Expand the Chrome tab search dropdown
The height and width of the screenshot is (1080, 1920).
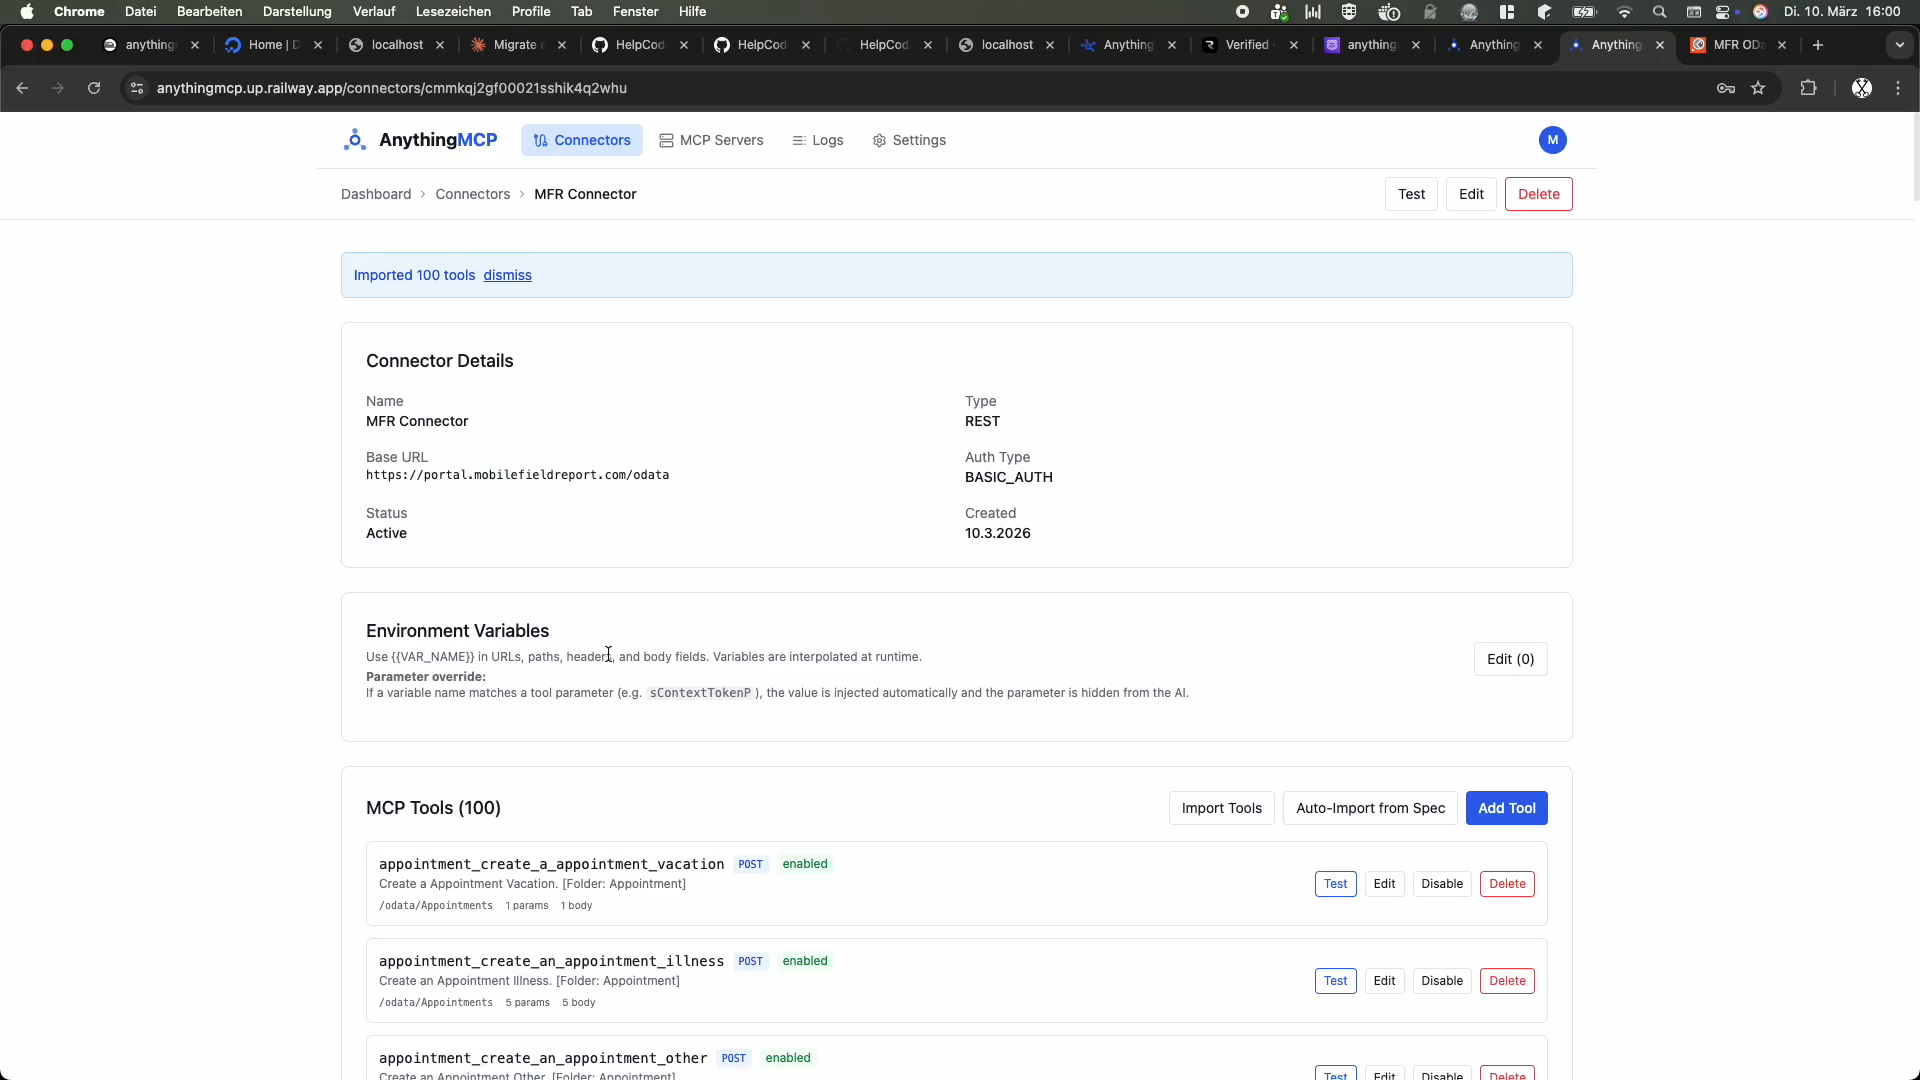1900,45
